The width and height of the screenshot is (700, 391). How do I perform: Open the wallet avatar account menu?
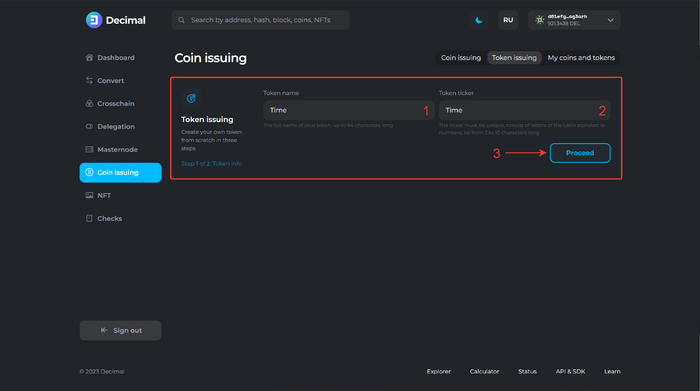540,20
